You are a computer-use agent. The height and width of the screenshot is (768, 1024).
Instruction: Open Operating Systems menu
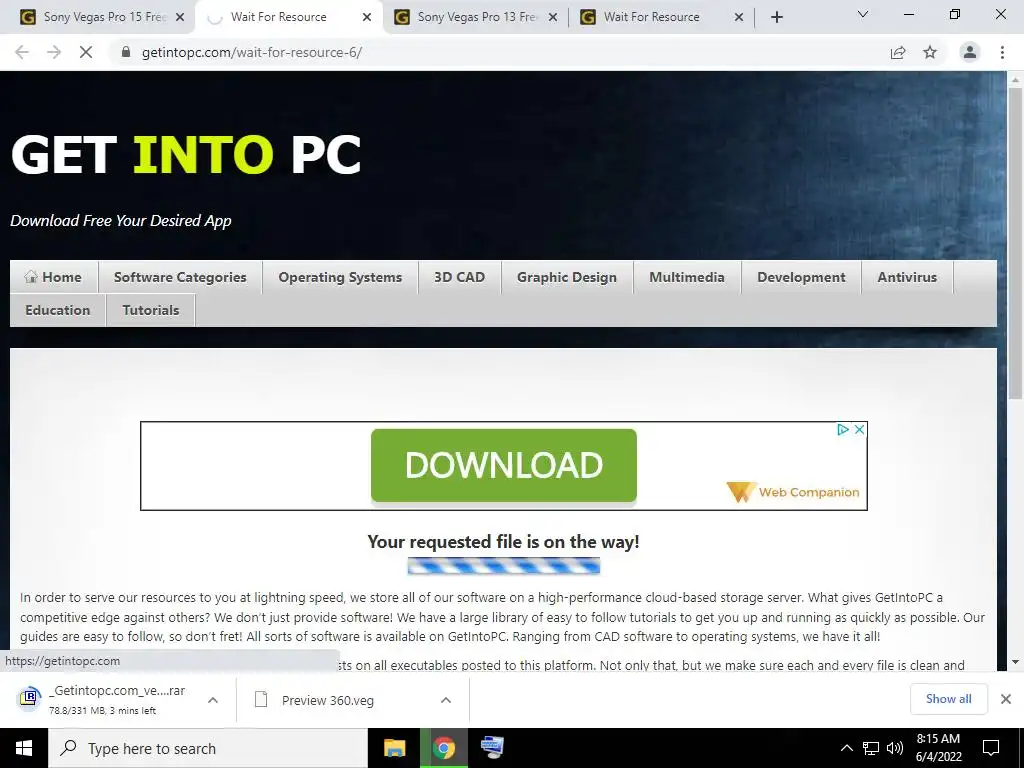point(340,277)
